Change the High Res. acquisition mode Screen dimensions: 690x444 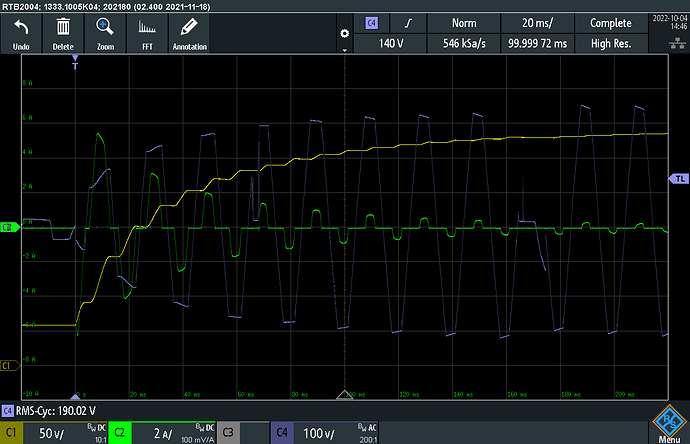tap(611, 44)
